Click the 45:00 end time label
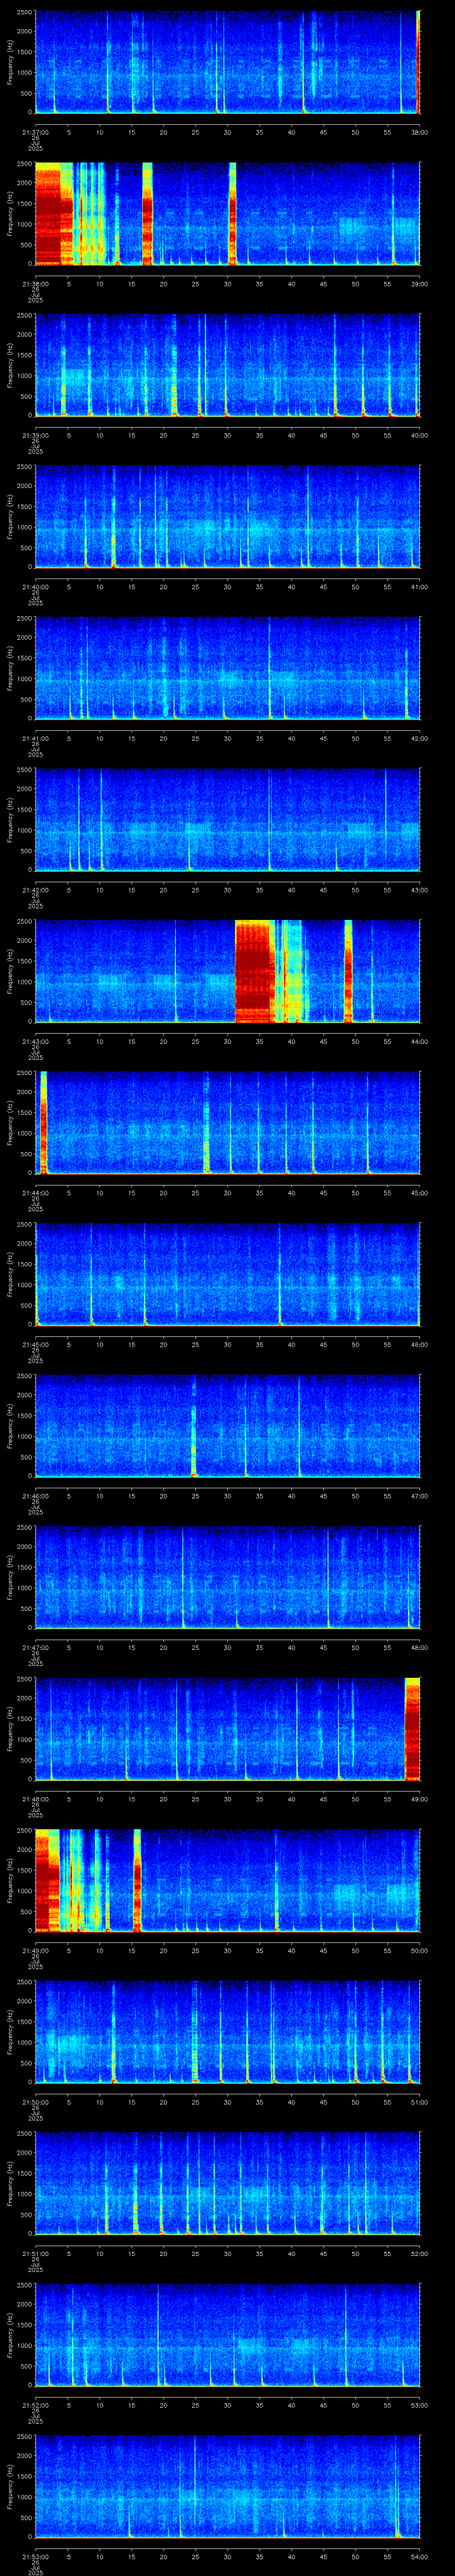Image resolution: width=455 pixels, height=2576 pixels. 419,1192
